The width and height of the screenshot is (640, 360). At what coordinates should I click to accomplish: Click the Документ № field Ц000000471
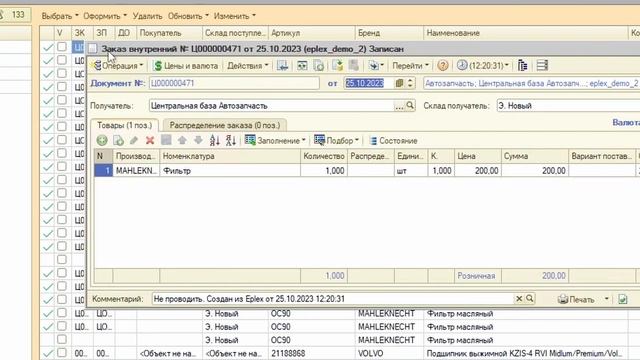[x=234, y=83]
